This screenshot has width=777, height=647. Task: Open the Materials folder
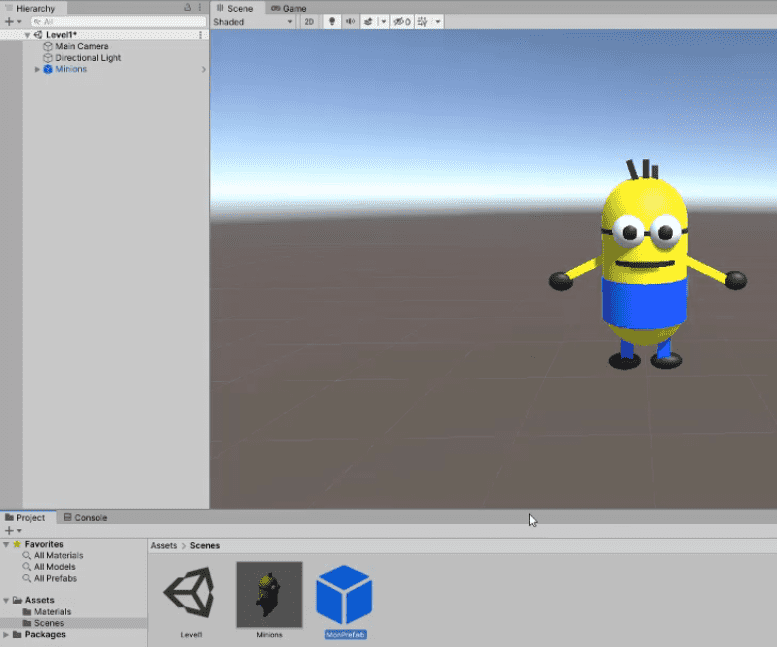click(x=53, y=611)
